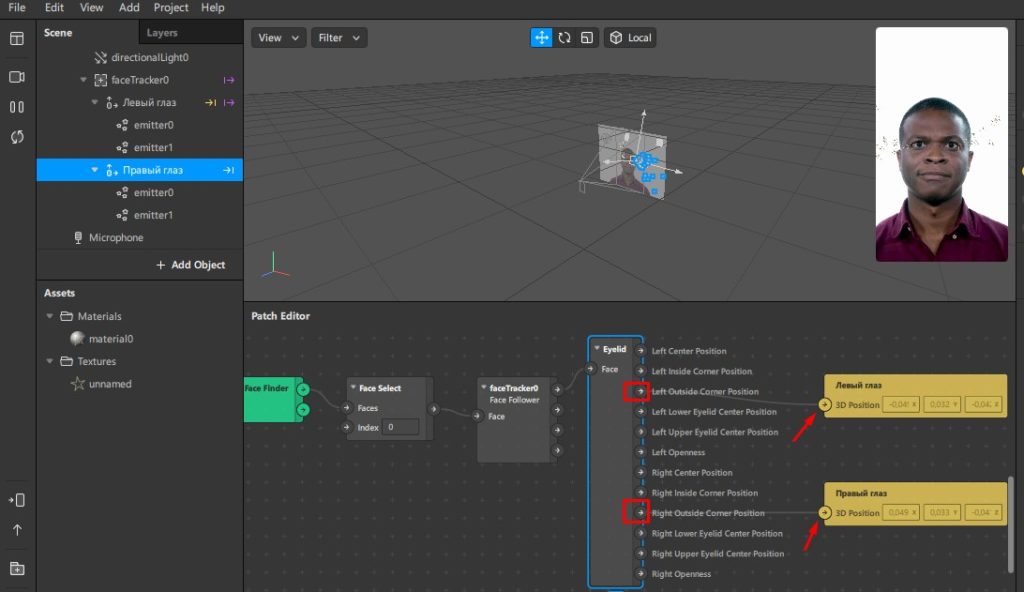Open the Project menu

[x=171, y=7]
